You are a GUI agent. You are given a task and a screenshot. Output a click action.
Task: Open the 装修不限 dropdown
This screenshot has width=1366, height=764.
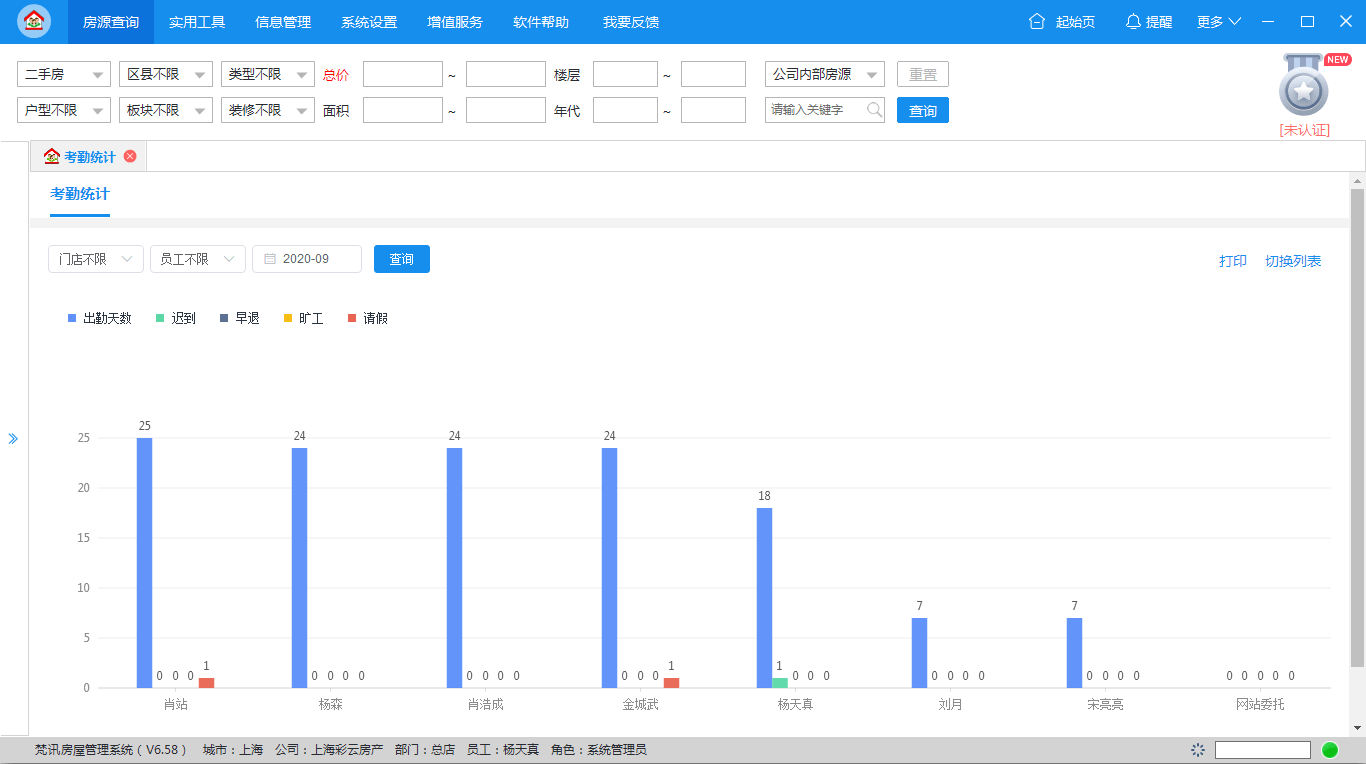tap(268, 110)
